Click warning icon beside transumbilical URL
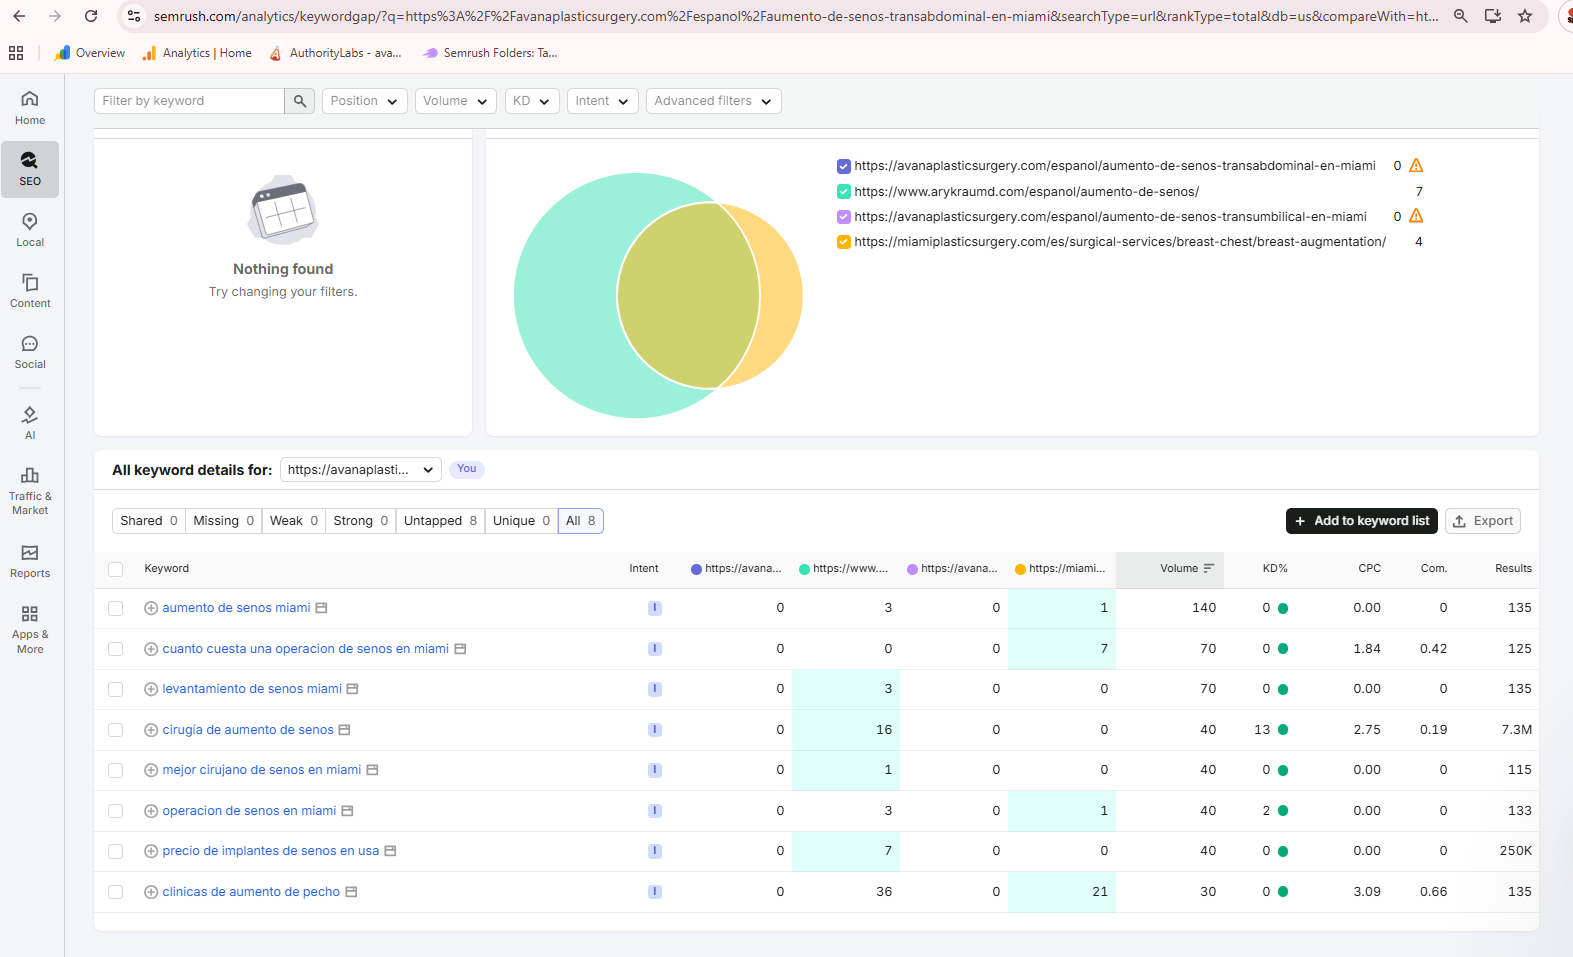 (x=1416, y=216)
